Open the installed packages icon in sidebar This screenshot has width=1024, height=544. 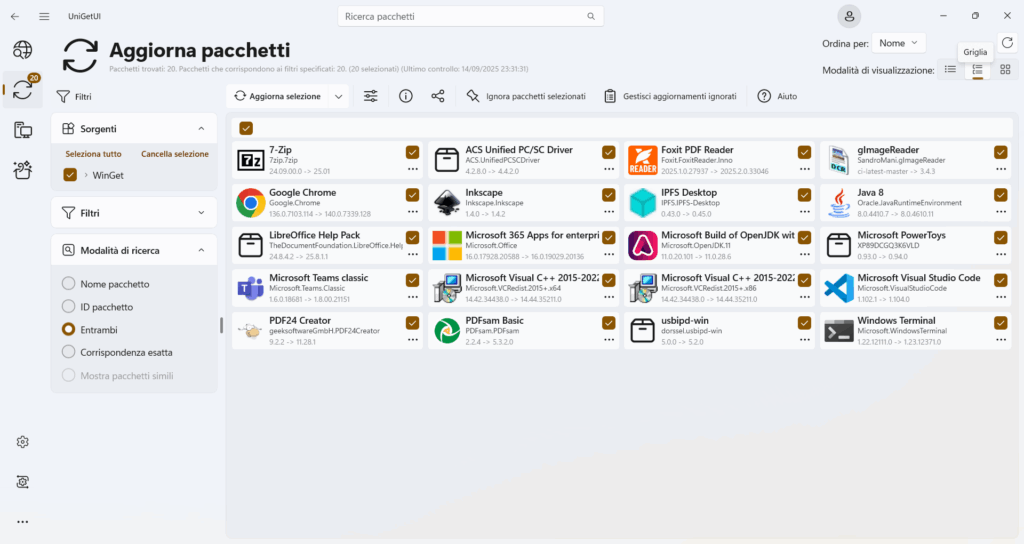(23, 130)
